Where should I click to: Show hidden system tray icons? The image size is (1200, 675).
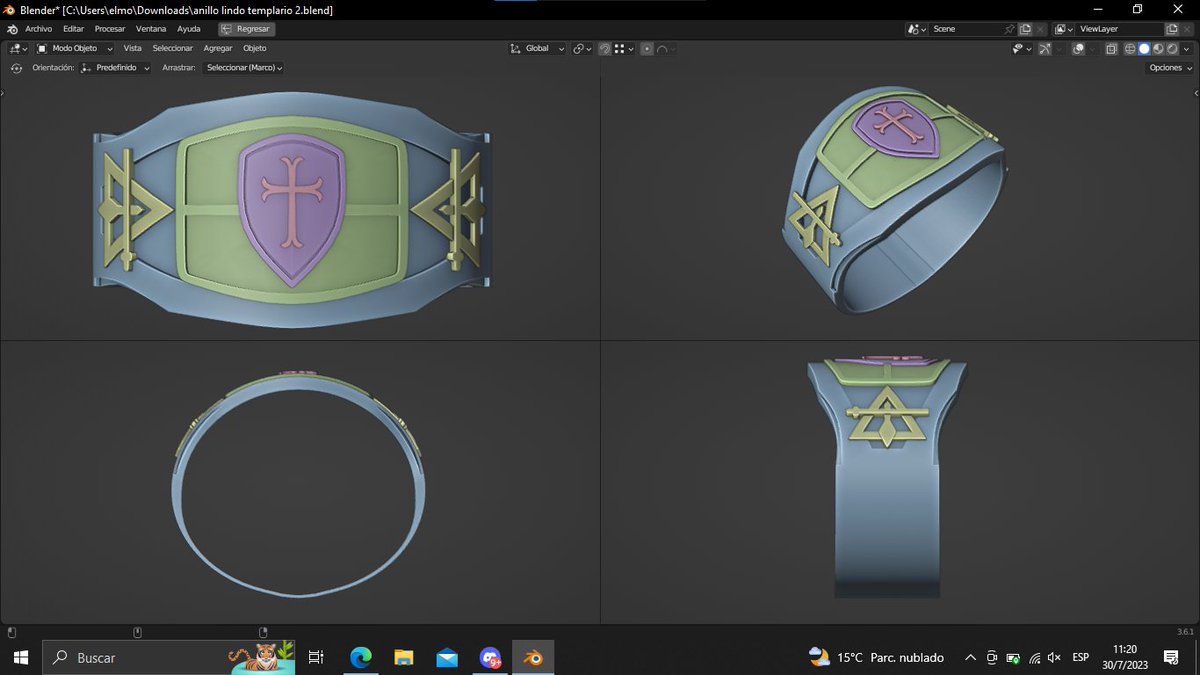(x=970, y=657)
